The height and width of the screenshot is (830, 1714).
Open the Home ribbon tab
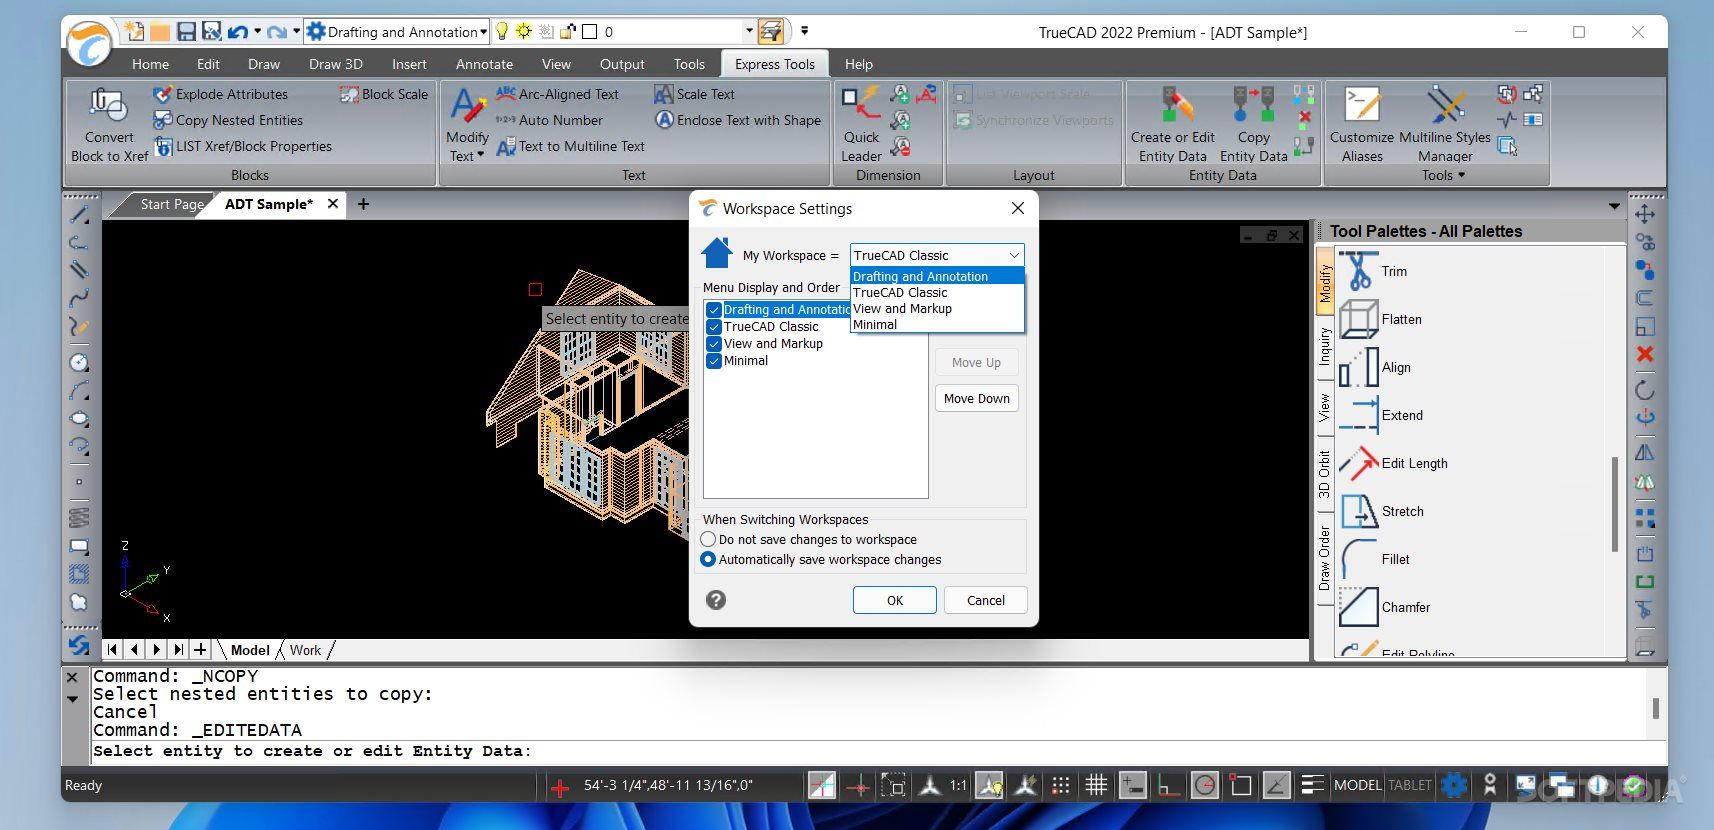click(150, 64)
